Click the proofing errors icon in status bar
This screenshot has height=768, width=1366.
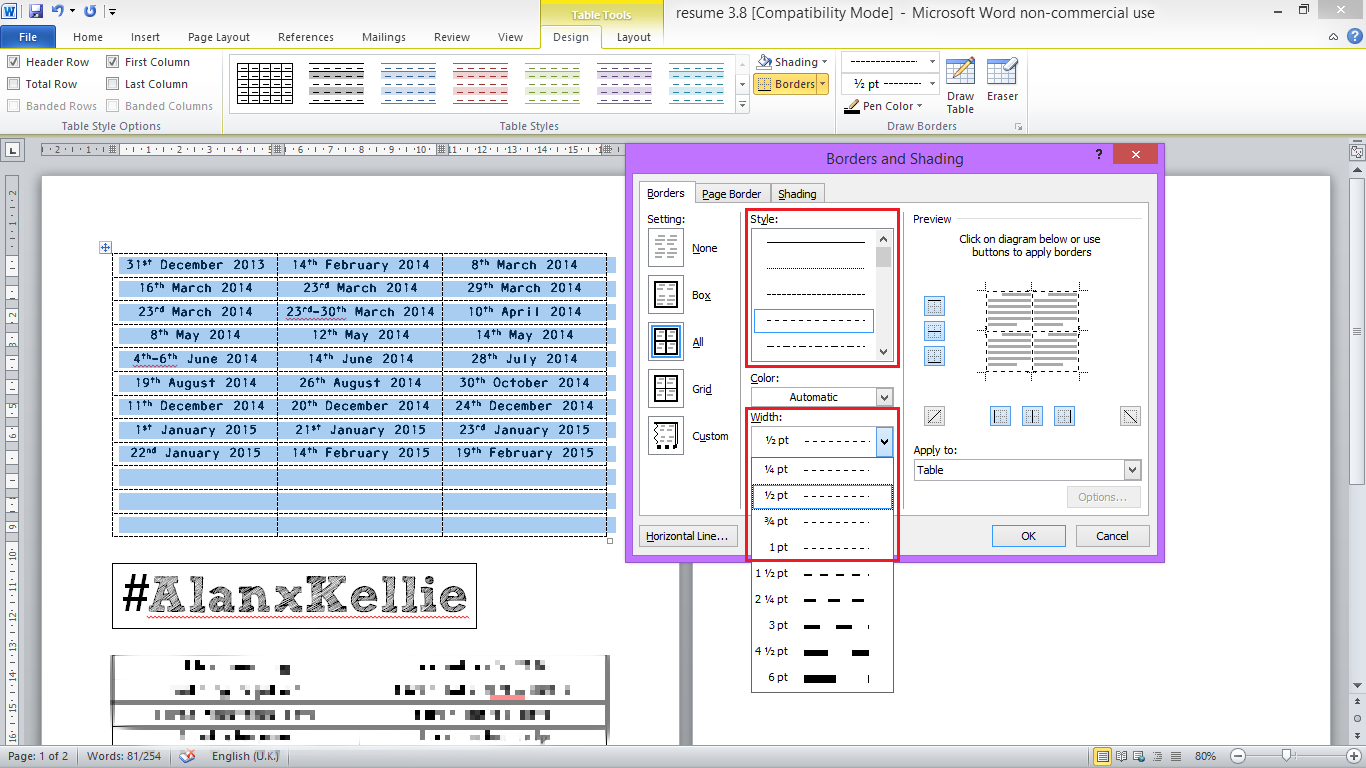187,756
